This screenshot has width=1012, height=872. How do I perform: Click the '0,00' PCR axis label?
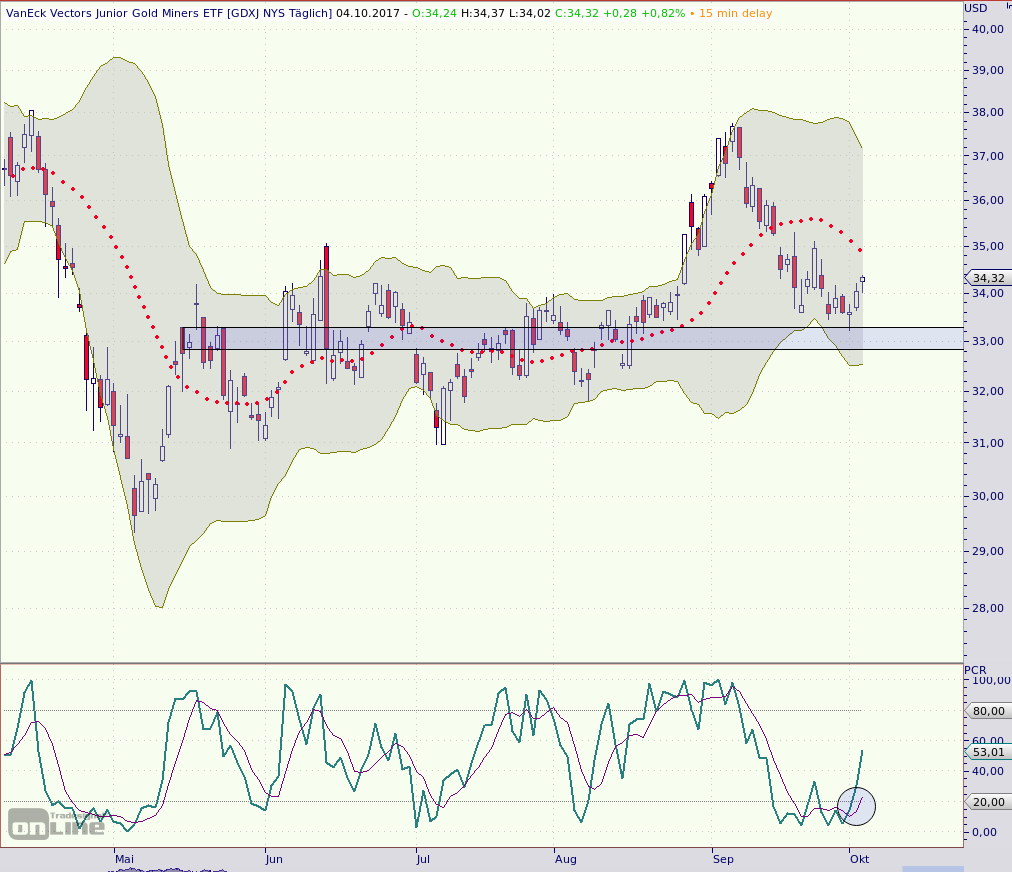[x=984, y=833]
